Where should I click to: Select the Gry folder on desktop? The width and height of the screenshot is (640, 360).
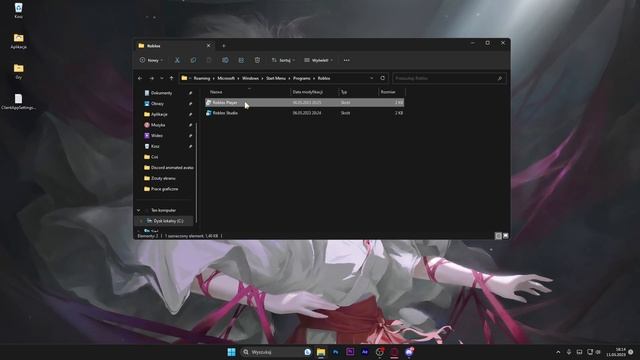click(x=18, y=71)
